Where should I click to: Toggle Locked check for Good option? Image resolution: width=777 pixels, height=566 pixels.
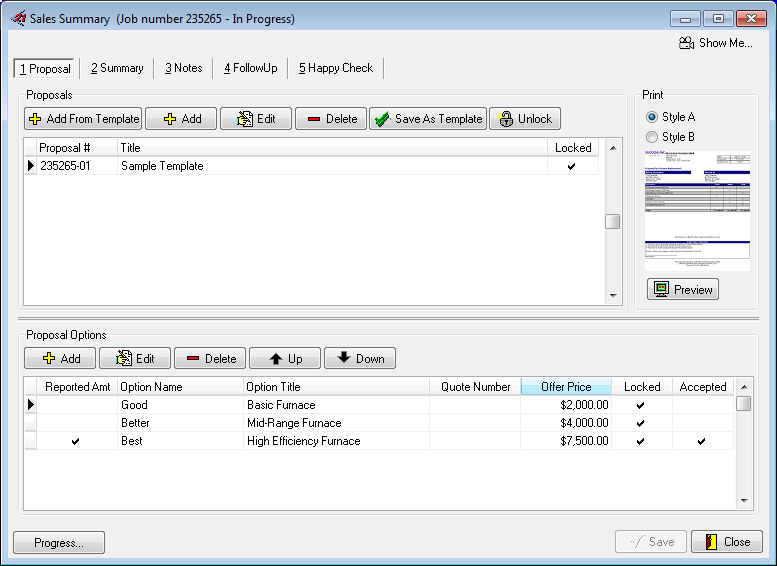641,405
